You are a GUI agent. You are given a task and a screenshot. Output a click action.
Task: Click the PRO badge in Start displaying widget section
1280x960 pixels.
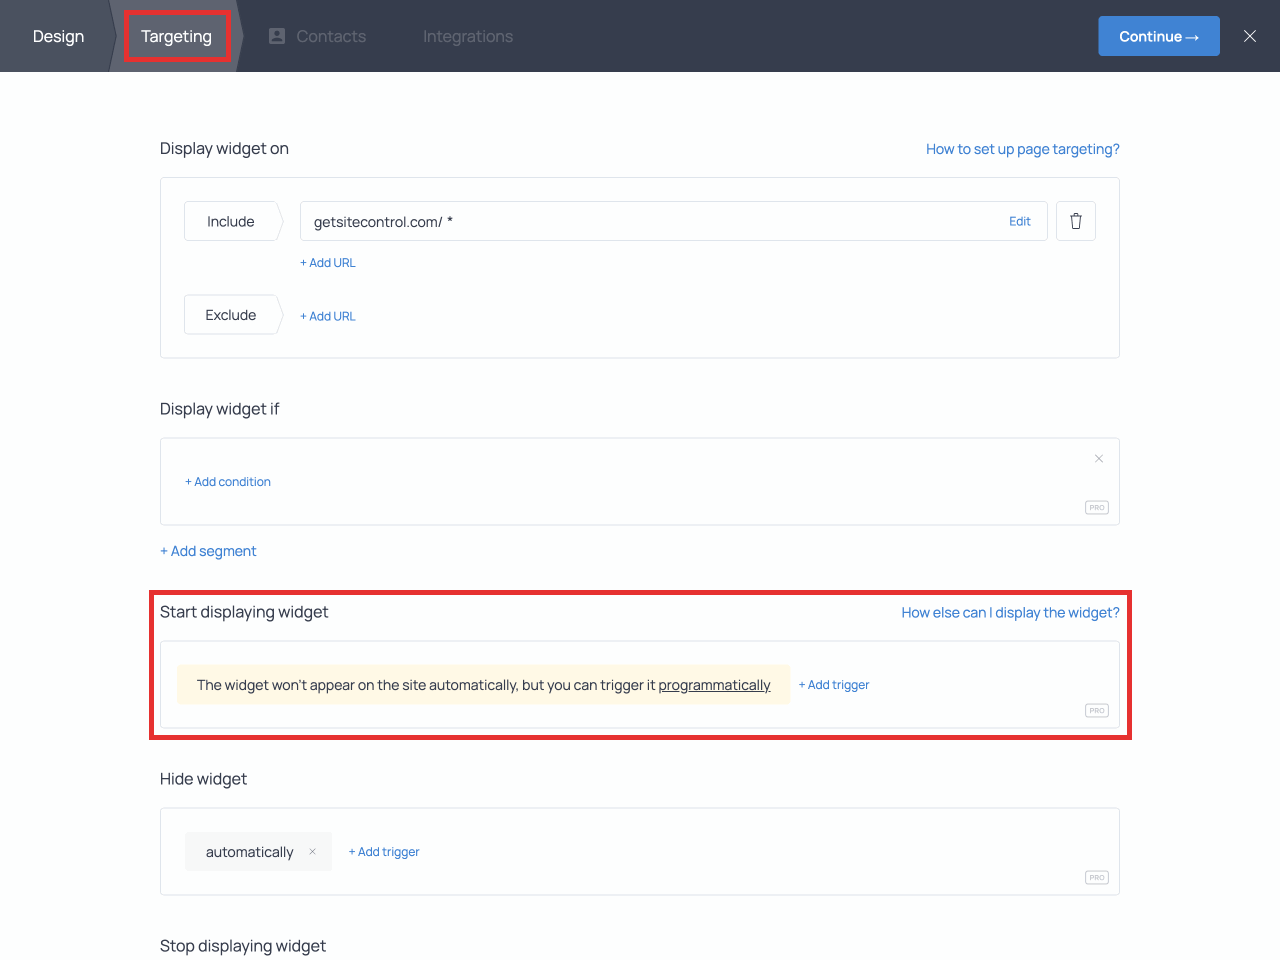pyautogui.click(x=1096, y=710)
